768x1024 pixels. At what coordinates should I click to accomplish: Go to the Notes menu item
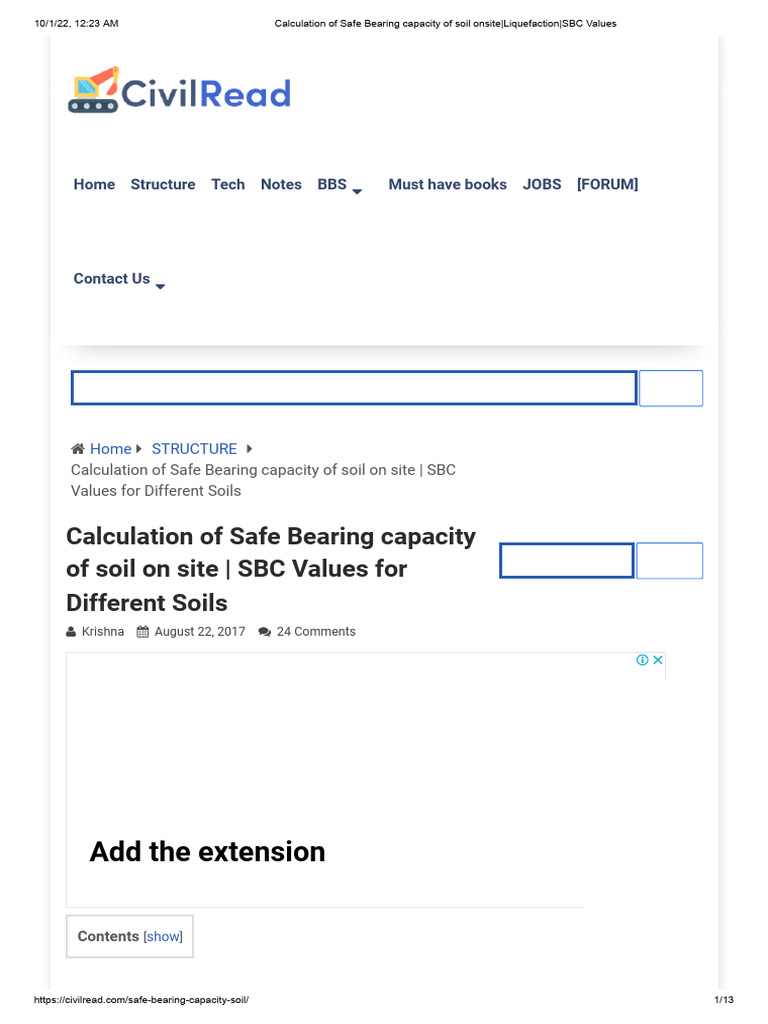click(x=281, y=184)
